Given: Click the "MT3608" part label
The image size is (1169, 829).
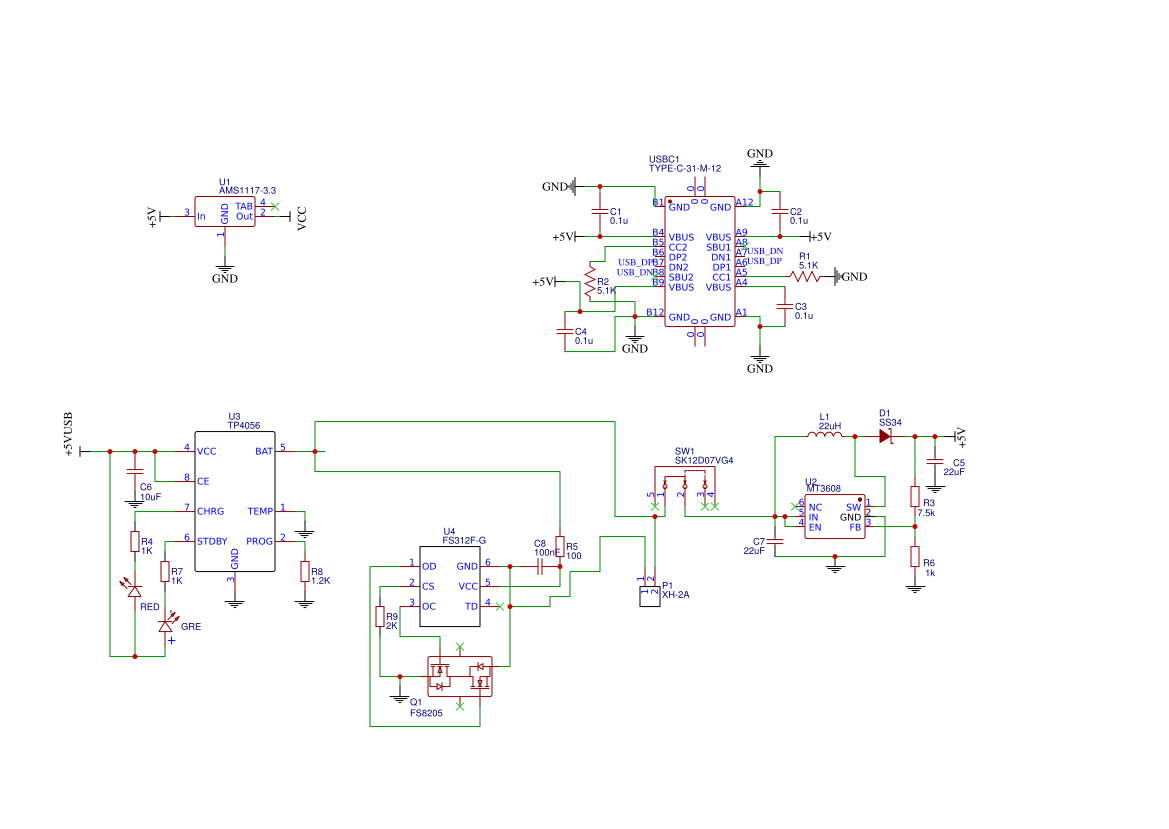Looking at the screenshot, I should pos(824,489).
